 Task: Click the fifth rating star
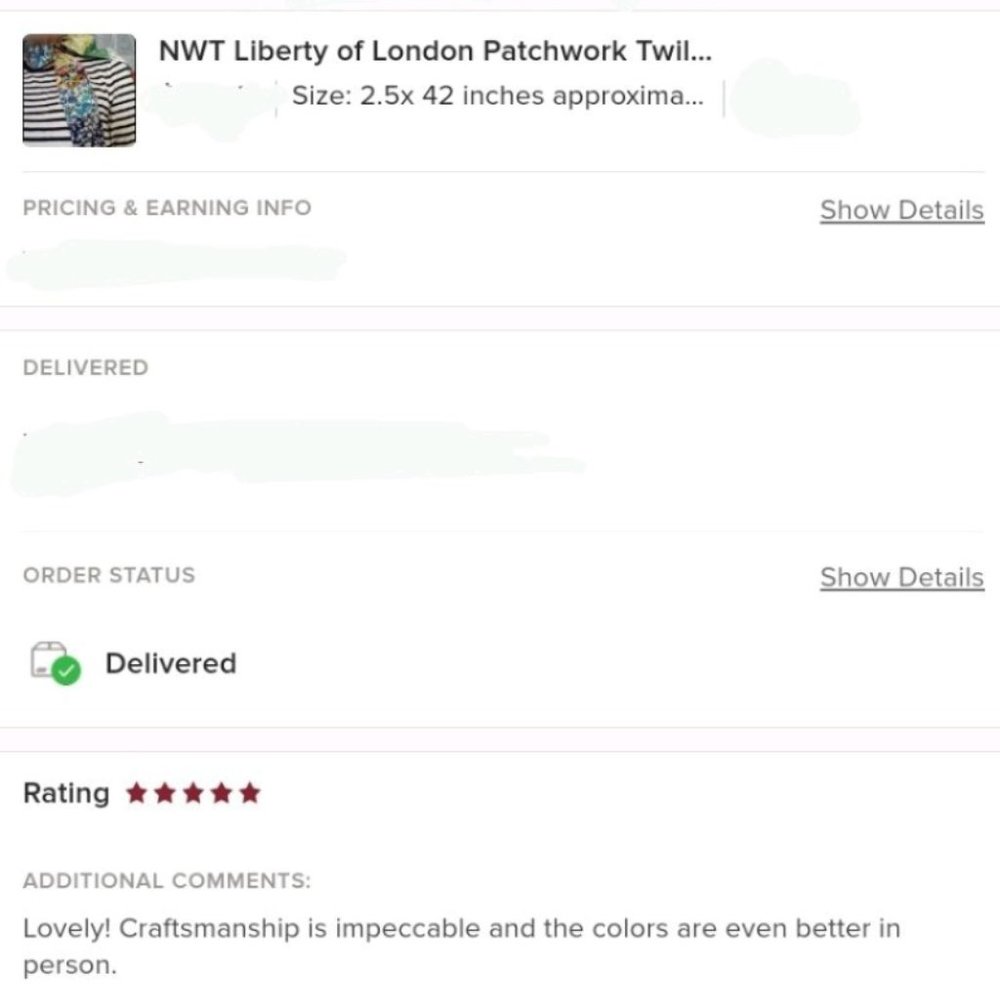tap(250, 794)
